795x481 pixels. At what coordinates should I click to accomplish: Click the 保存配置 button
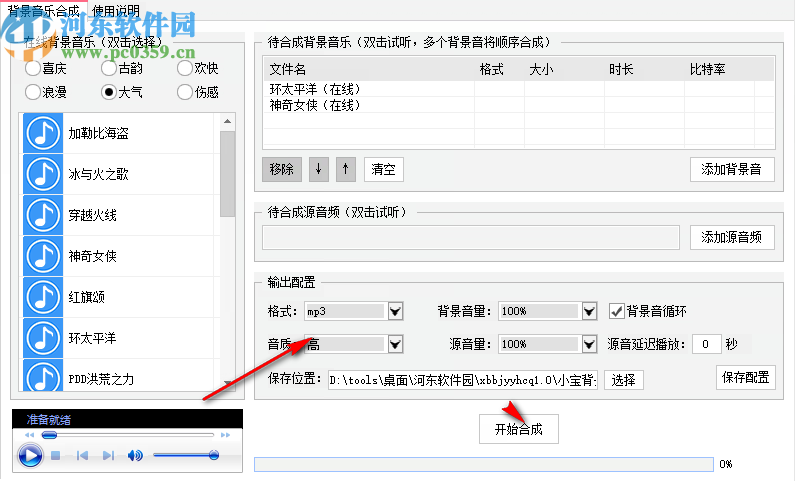click(745, 377)
